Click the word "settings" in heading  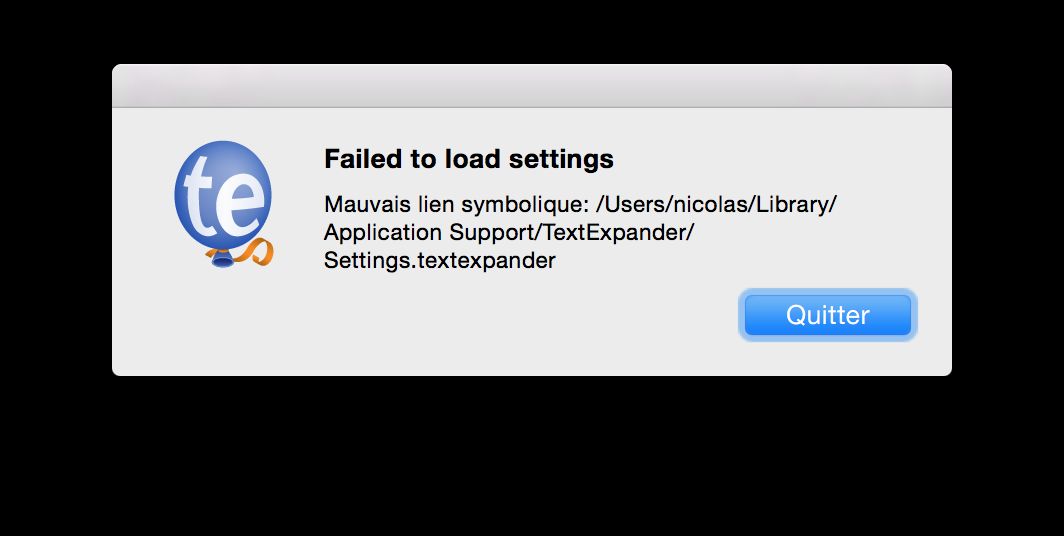tap(561, 160)
